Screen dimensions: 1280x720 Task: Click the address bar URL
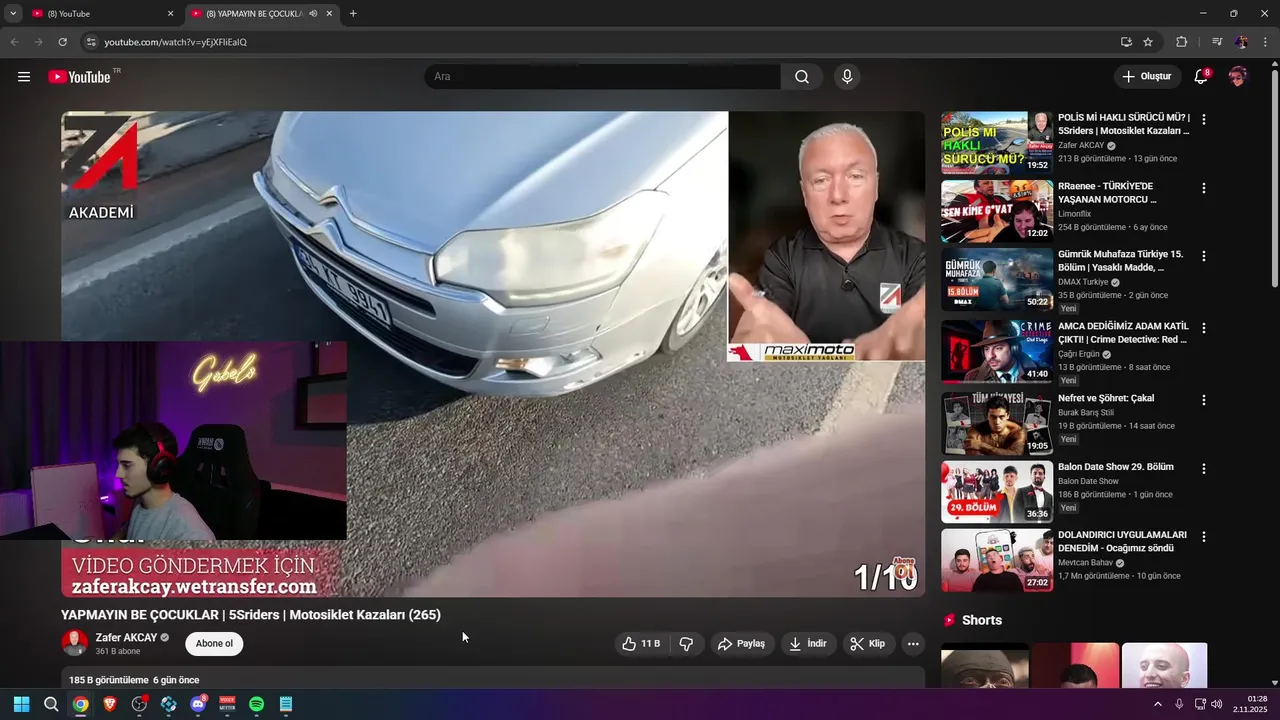pos(176,42)
